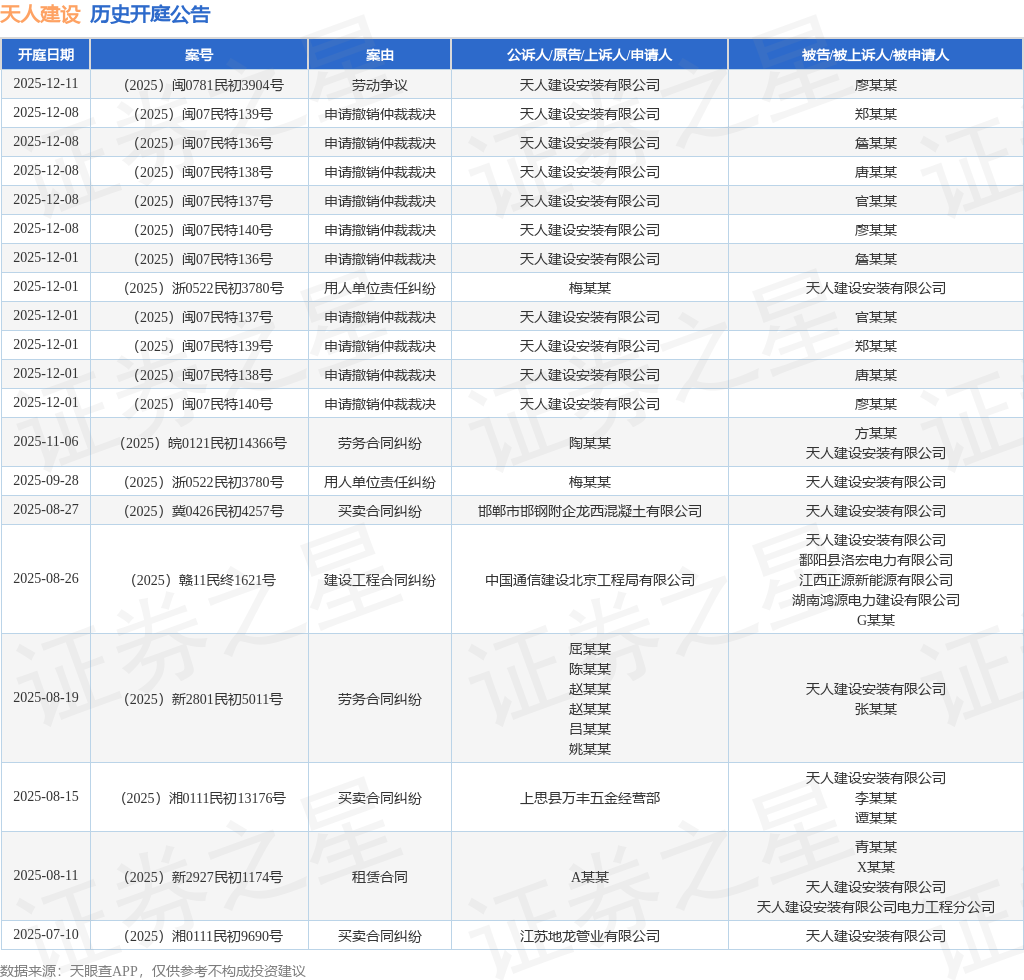
Task: Click the 历史开庭公告 heading
Action: click(150, 14)
